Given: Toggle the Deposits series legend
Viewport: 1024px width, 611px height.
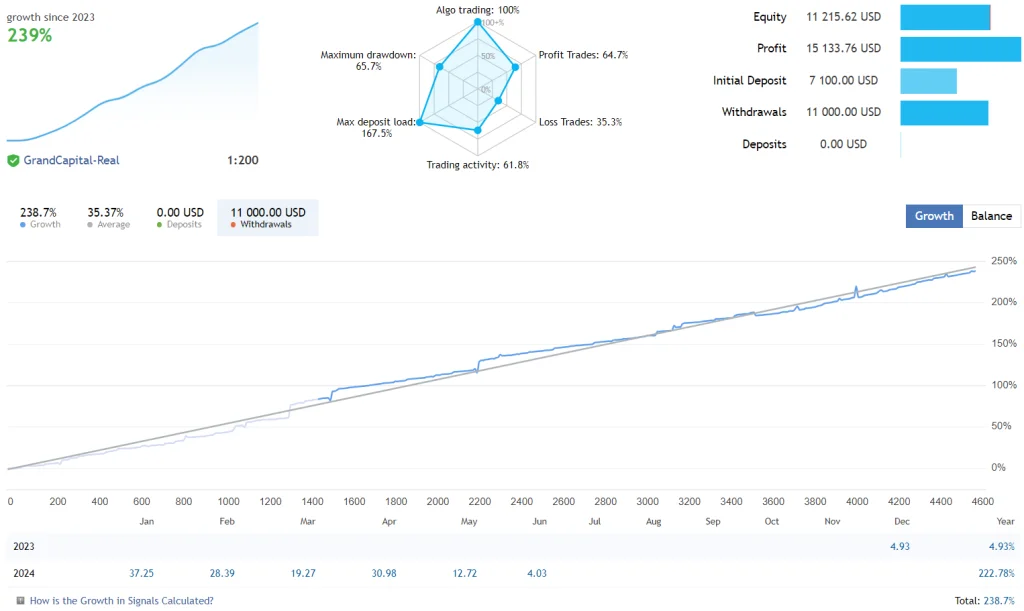Looking at the screenshot, I should 180,217.
